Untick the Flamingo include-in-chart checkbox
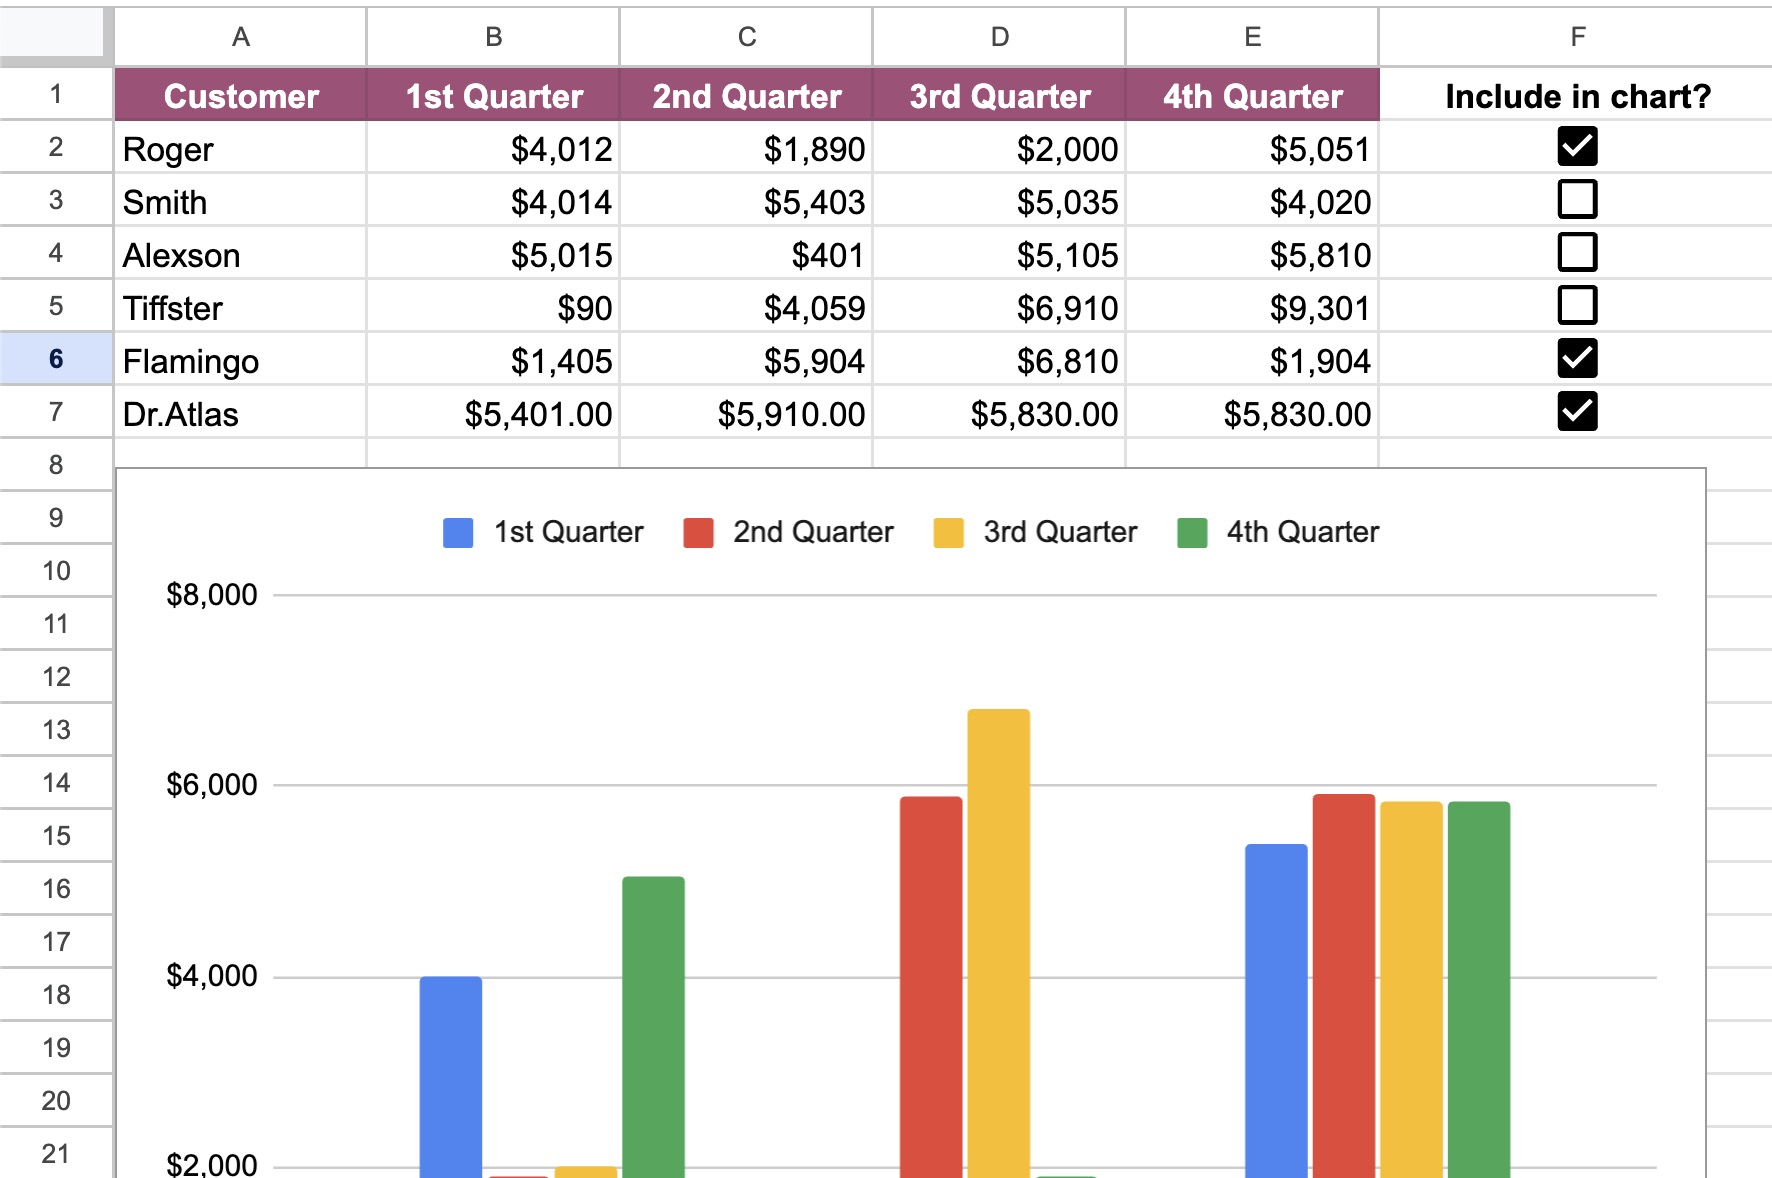The width and height of the screenshot is (1772, 1178). coord(1577,359)
